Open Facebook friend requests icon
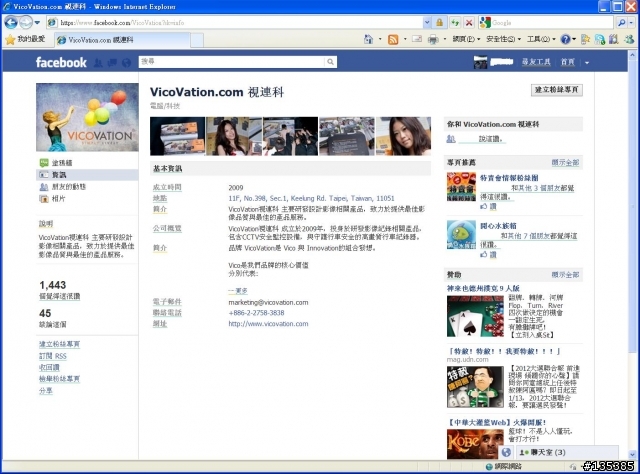Viewport: 640px width, 474px height. point(98,62)
